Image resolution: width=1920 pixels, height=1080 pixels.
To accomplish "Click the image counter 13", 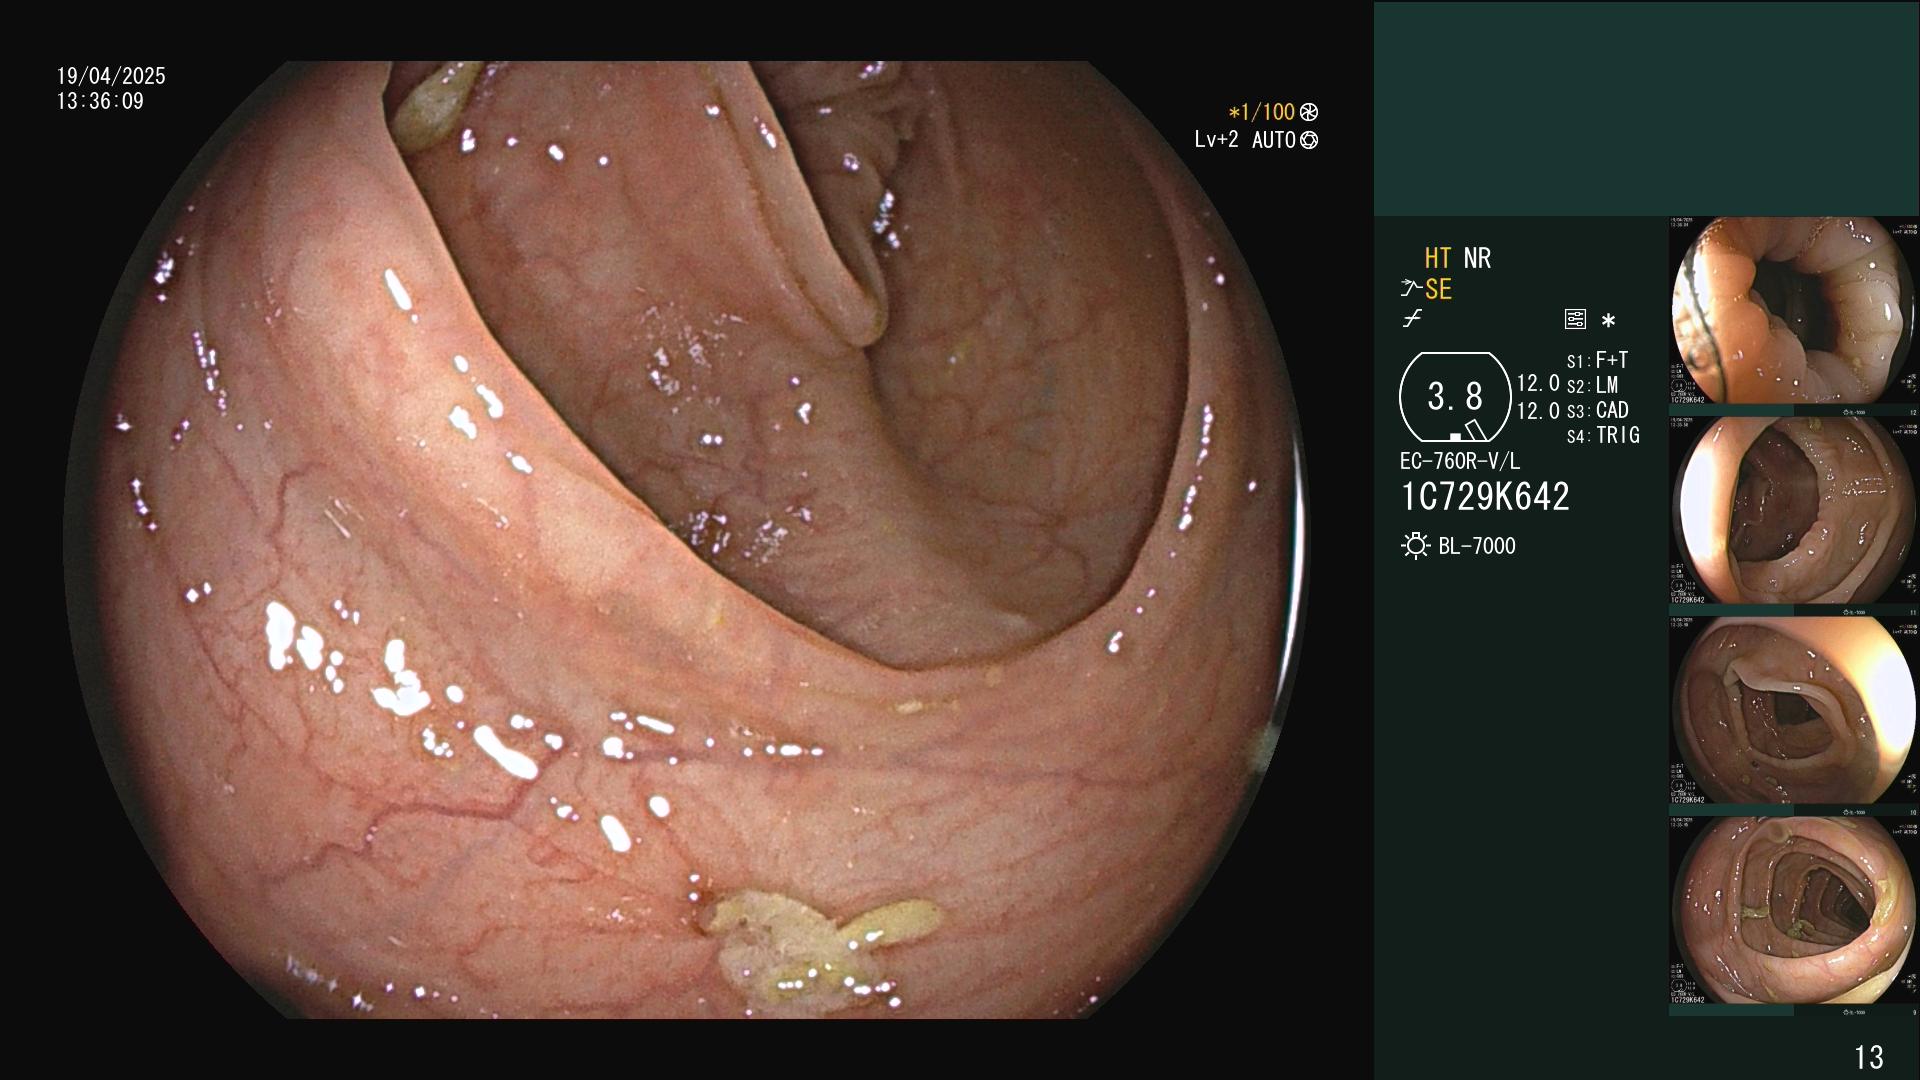I will point(1869,1057).
